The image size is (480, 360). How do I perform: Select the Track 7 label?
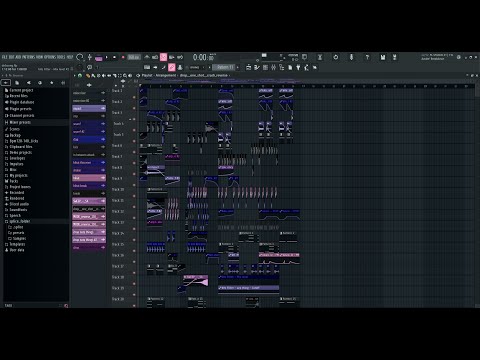117,157
